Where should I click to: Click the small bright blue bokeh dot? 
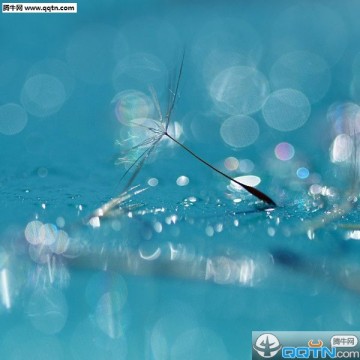tap(303, 173)
